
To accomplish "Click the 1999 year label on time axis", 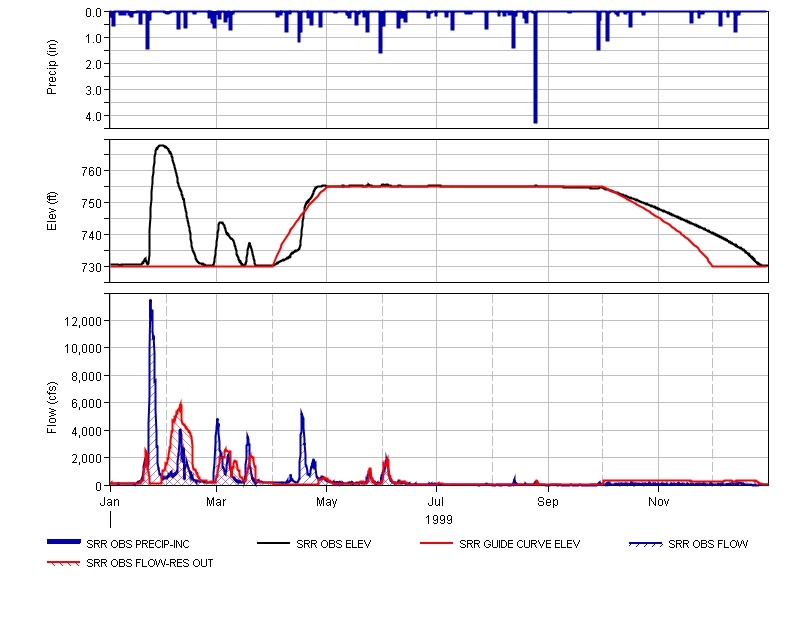I will 439,520.
